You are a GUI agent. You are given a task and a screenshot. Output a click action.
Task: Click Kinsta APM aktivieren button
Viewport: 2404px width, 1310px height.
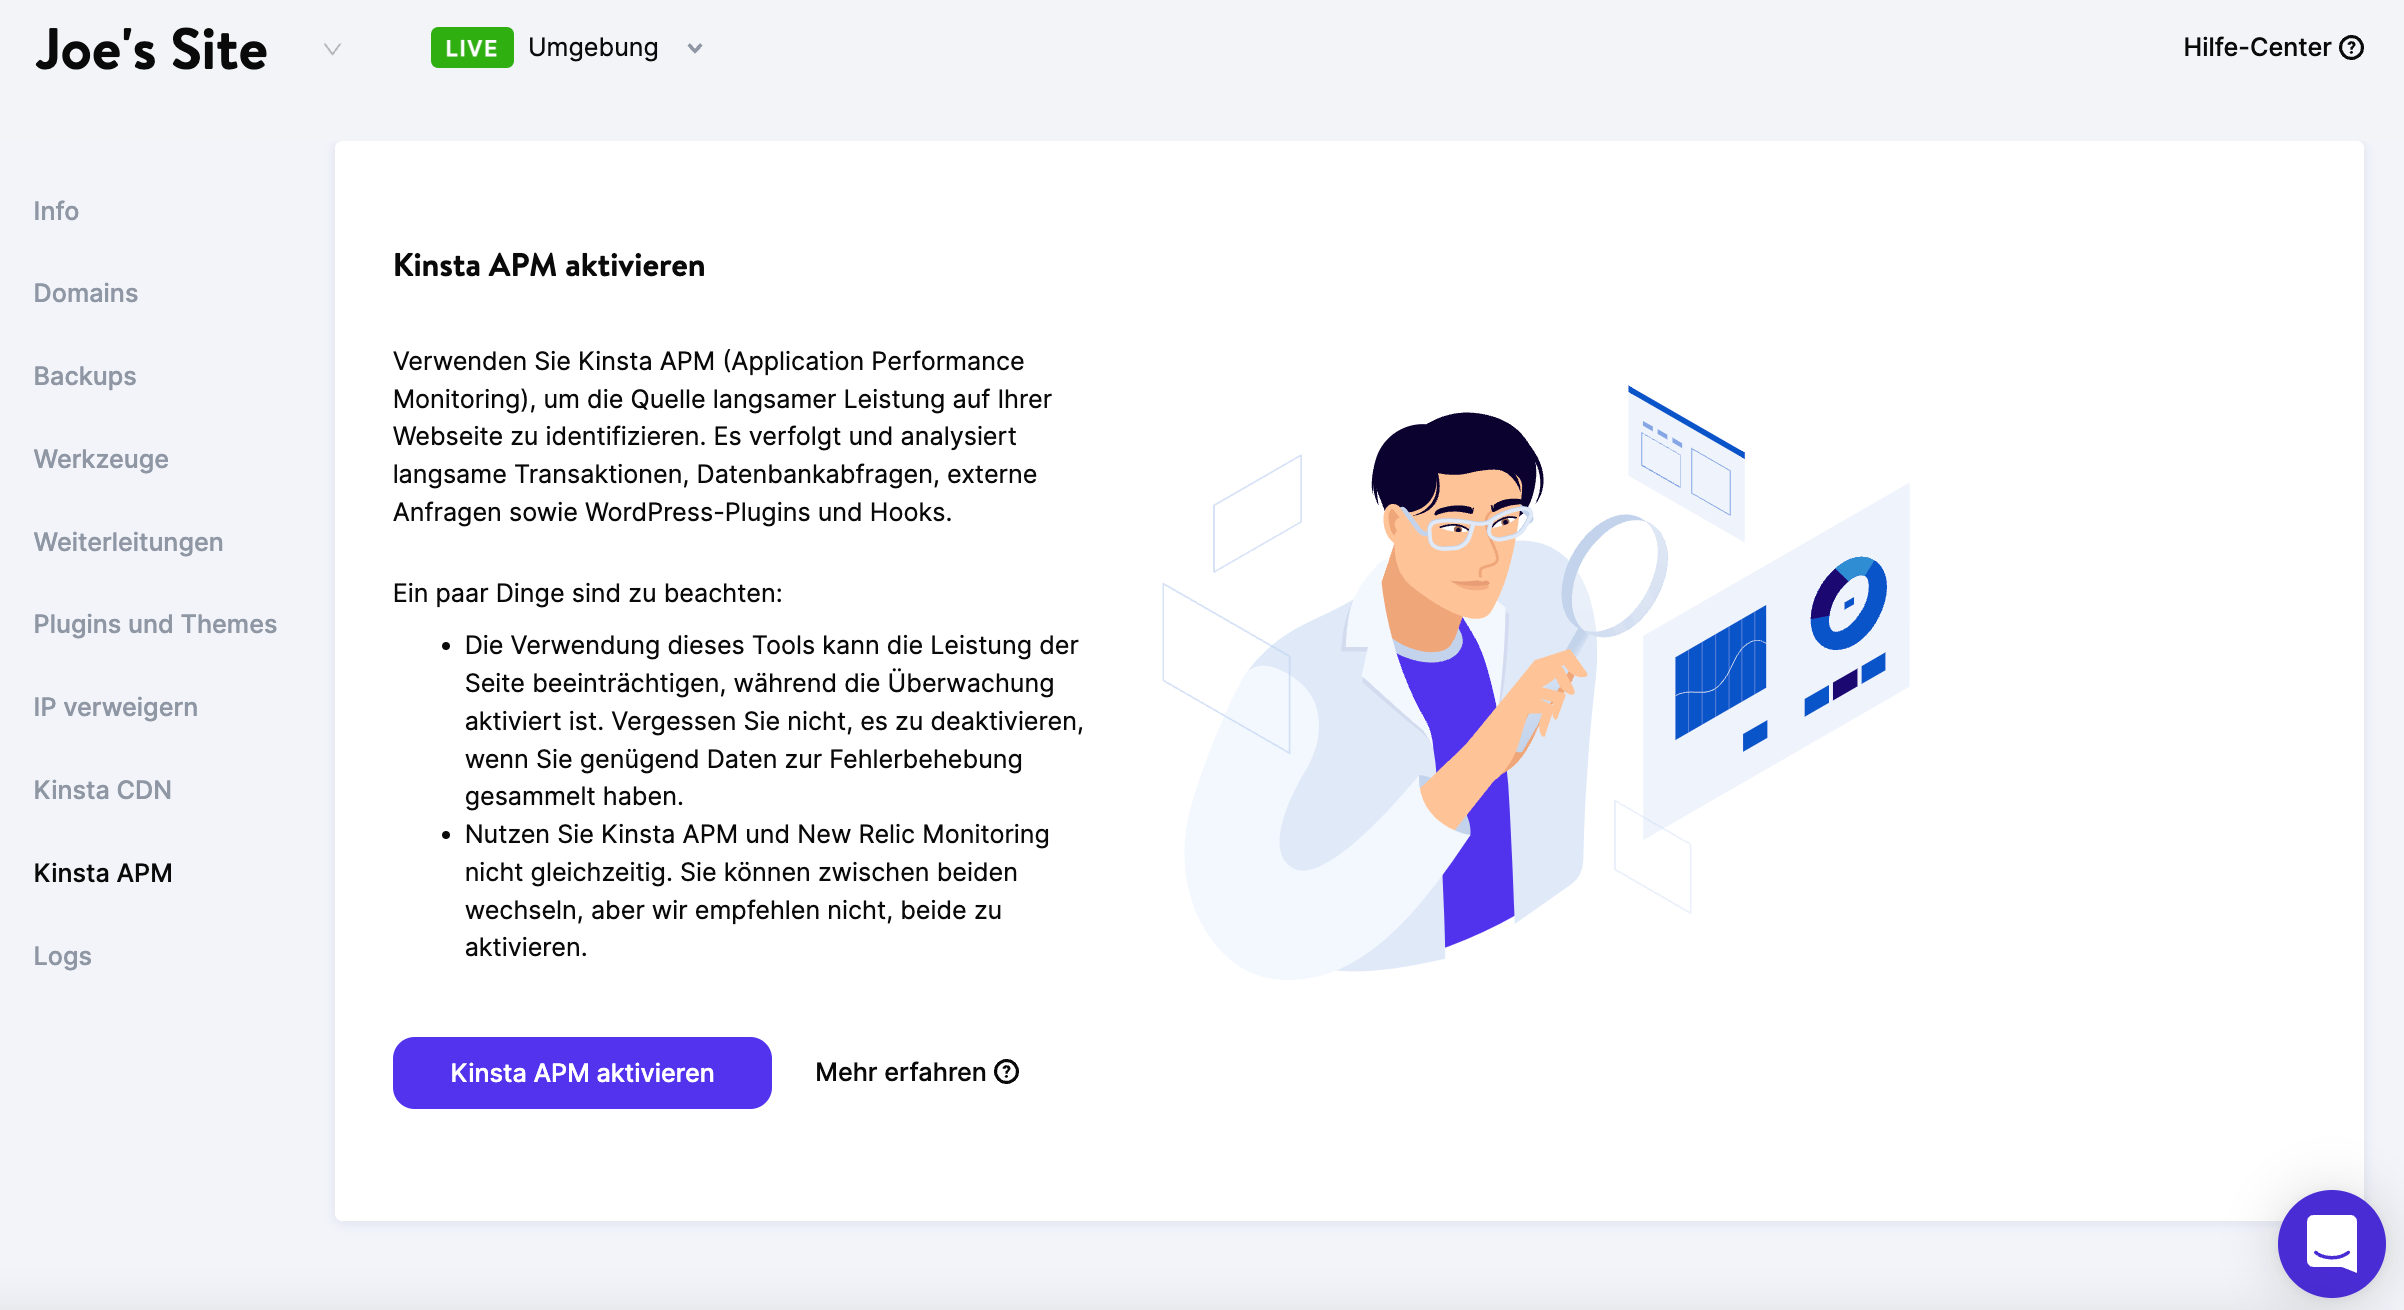pos(582,1071)
